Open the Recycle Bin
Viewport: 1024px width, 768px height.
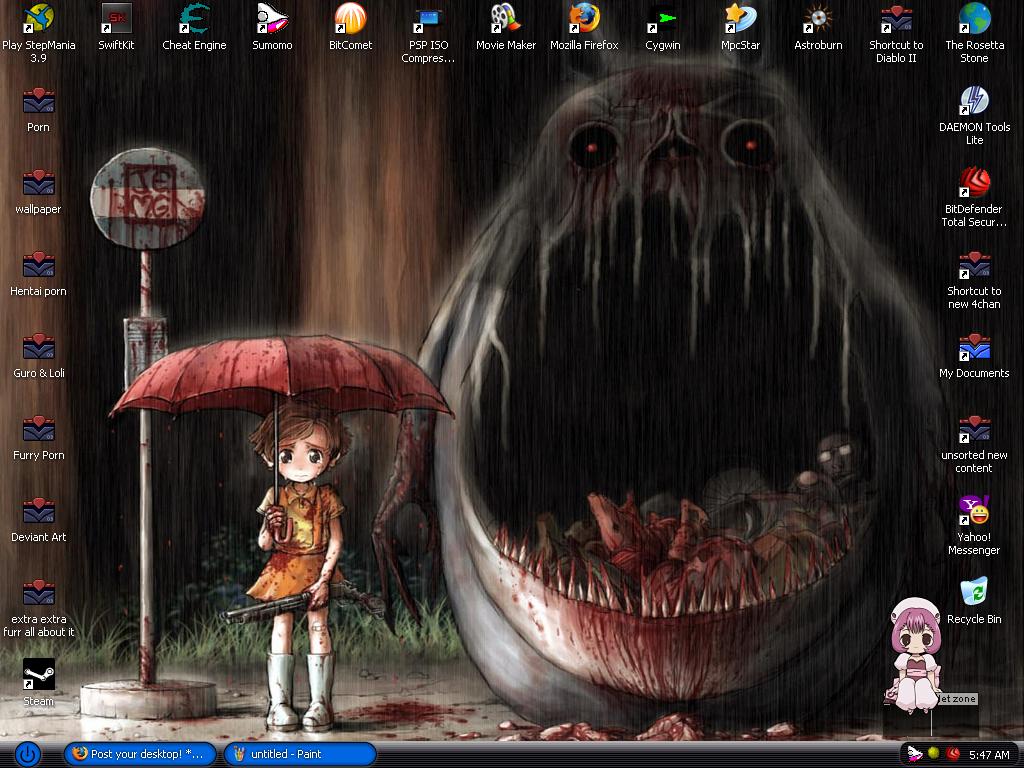click(x=974, y=593)
